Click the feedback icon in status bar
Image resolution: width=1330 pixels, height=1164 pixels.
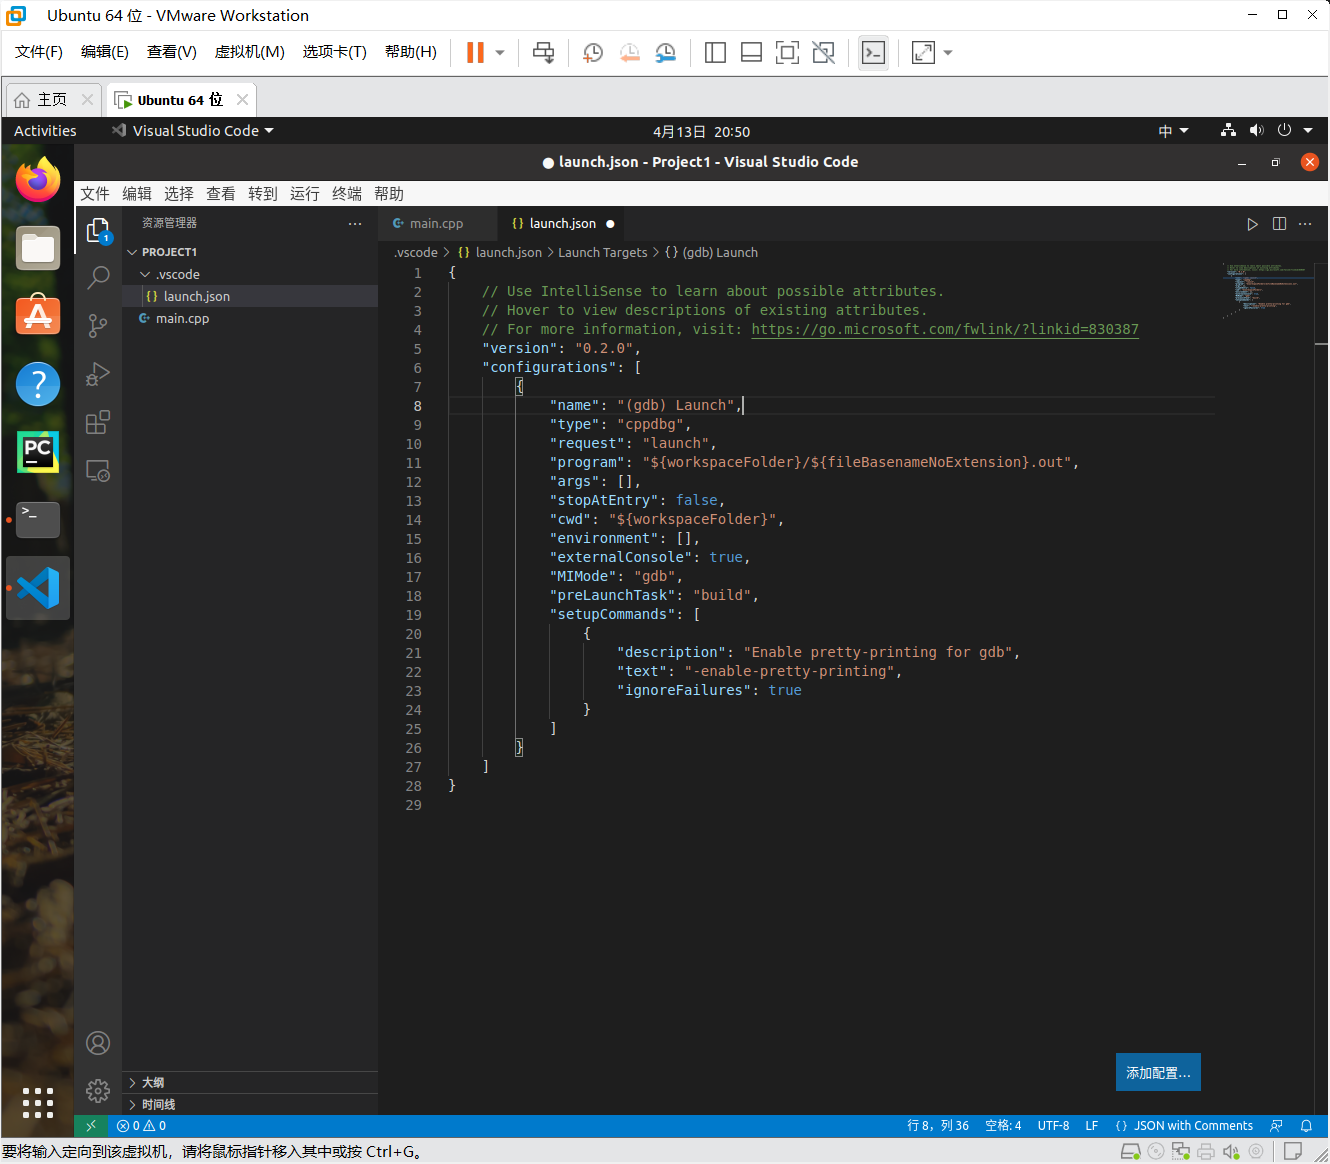click(x=1276, y=1126)
